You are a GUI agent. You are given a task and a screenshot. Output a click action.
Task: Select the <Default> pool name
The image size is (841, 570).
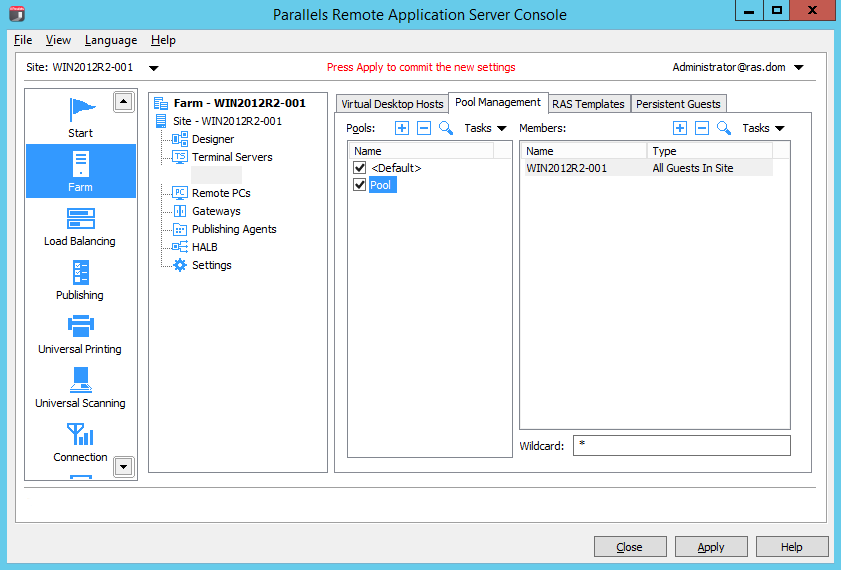396,168
